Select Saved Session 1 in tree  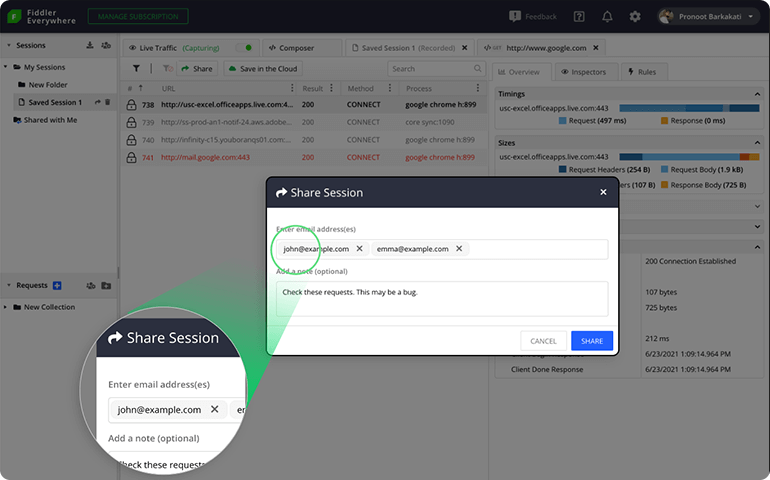coord(55,102)
